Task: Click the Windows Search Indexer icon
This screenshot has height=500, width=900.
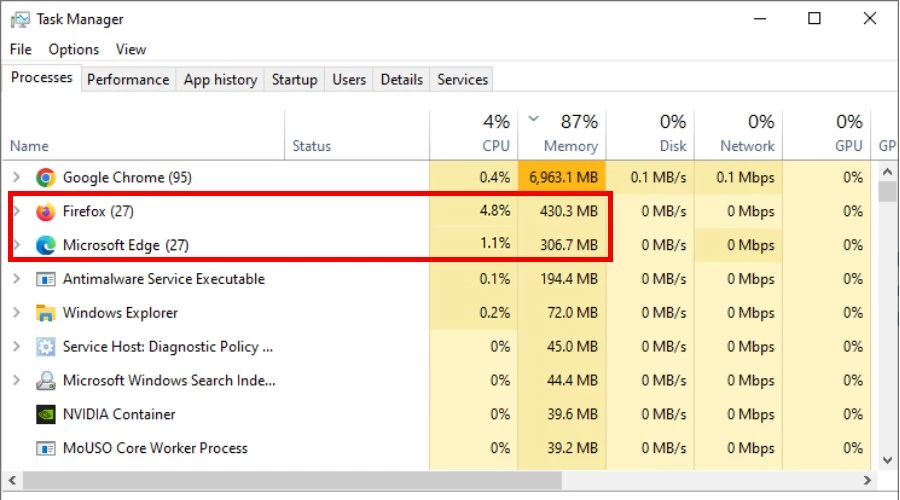Action: click(45, 381)
